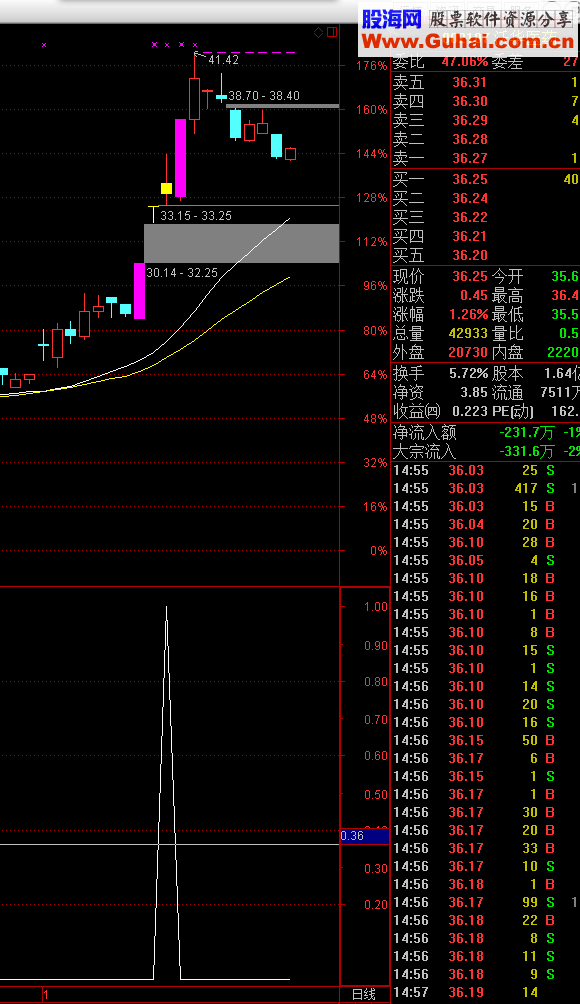Click the 112% axis label
The image size is (580, 1004).
coord(371,241)
